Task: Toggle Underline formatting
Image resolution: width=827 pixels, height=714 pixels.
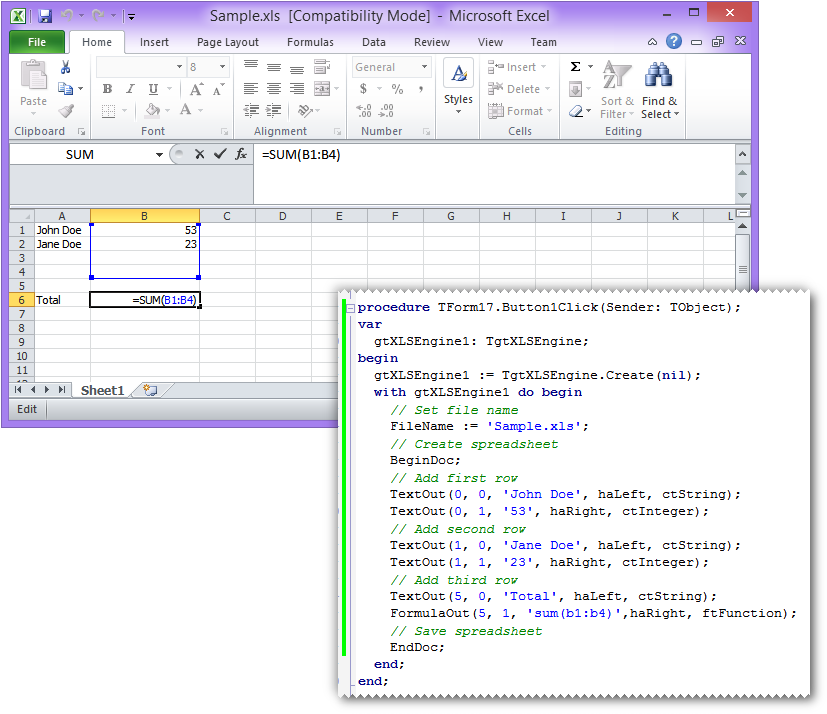Action: pos(153,89)
